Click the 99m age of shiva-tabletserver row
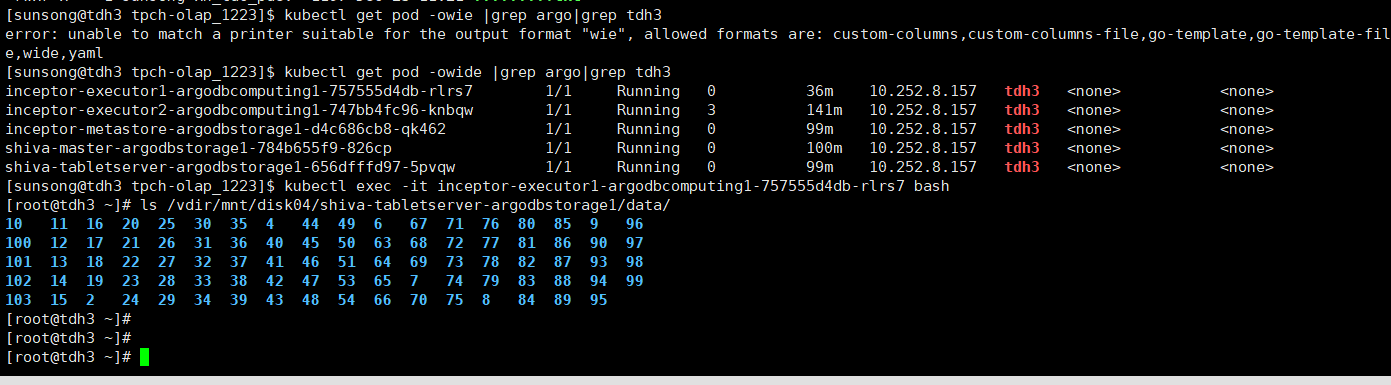 coord(819,167)
